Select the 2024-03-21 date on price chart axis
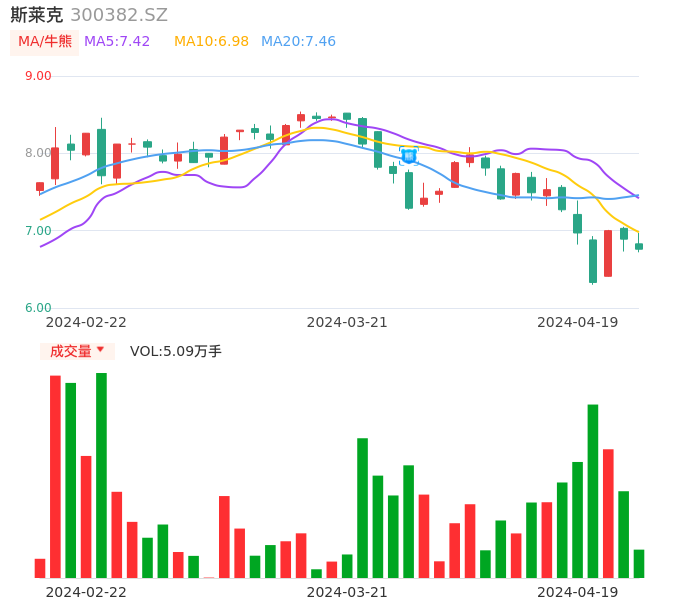This screenshot has height=606, width=686. (347, 322)
